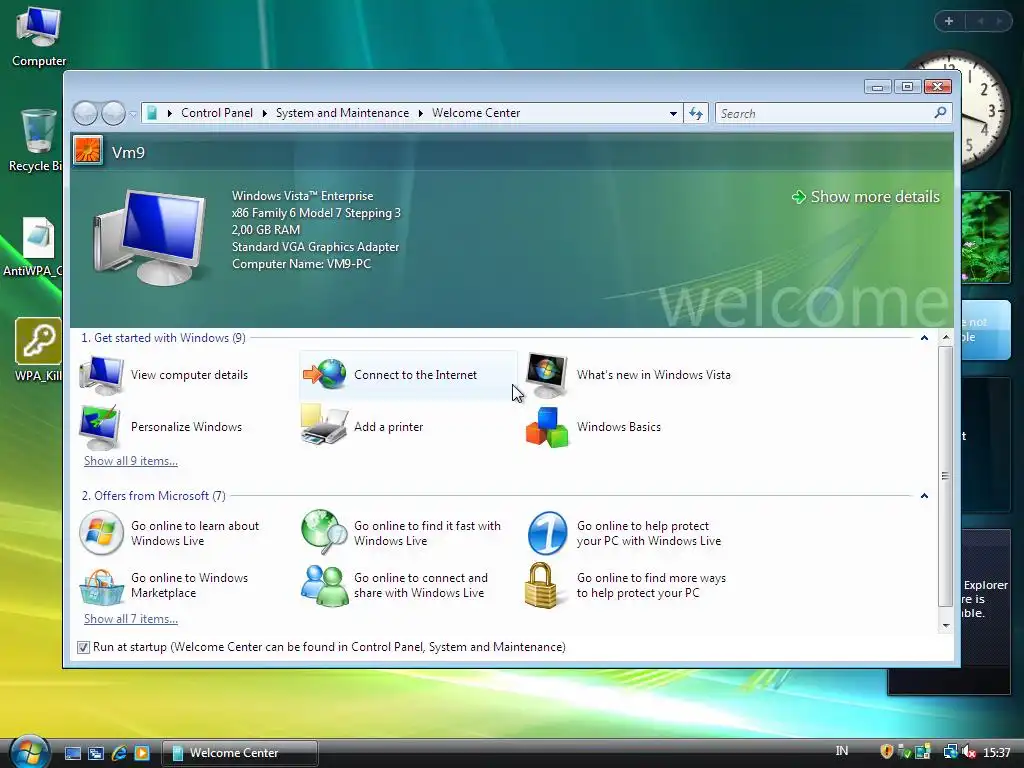This screenshot has width=1024, height=768.
Task: Click the 1. Get started with Windows (9) heading
Action: point(163,338)
